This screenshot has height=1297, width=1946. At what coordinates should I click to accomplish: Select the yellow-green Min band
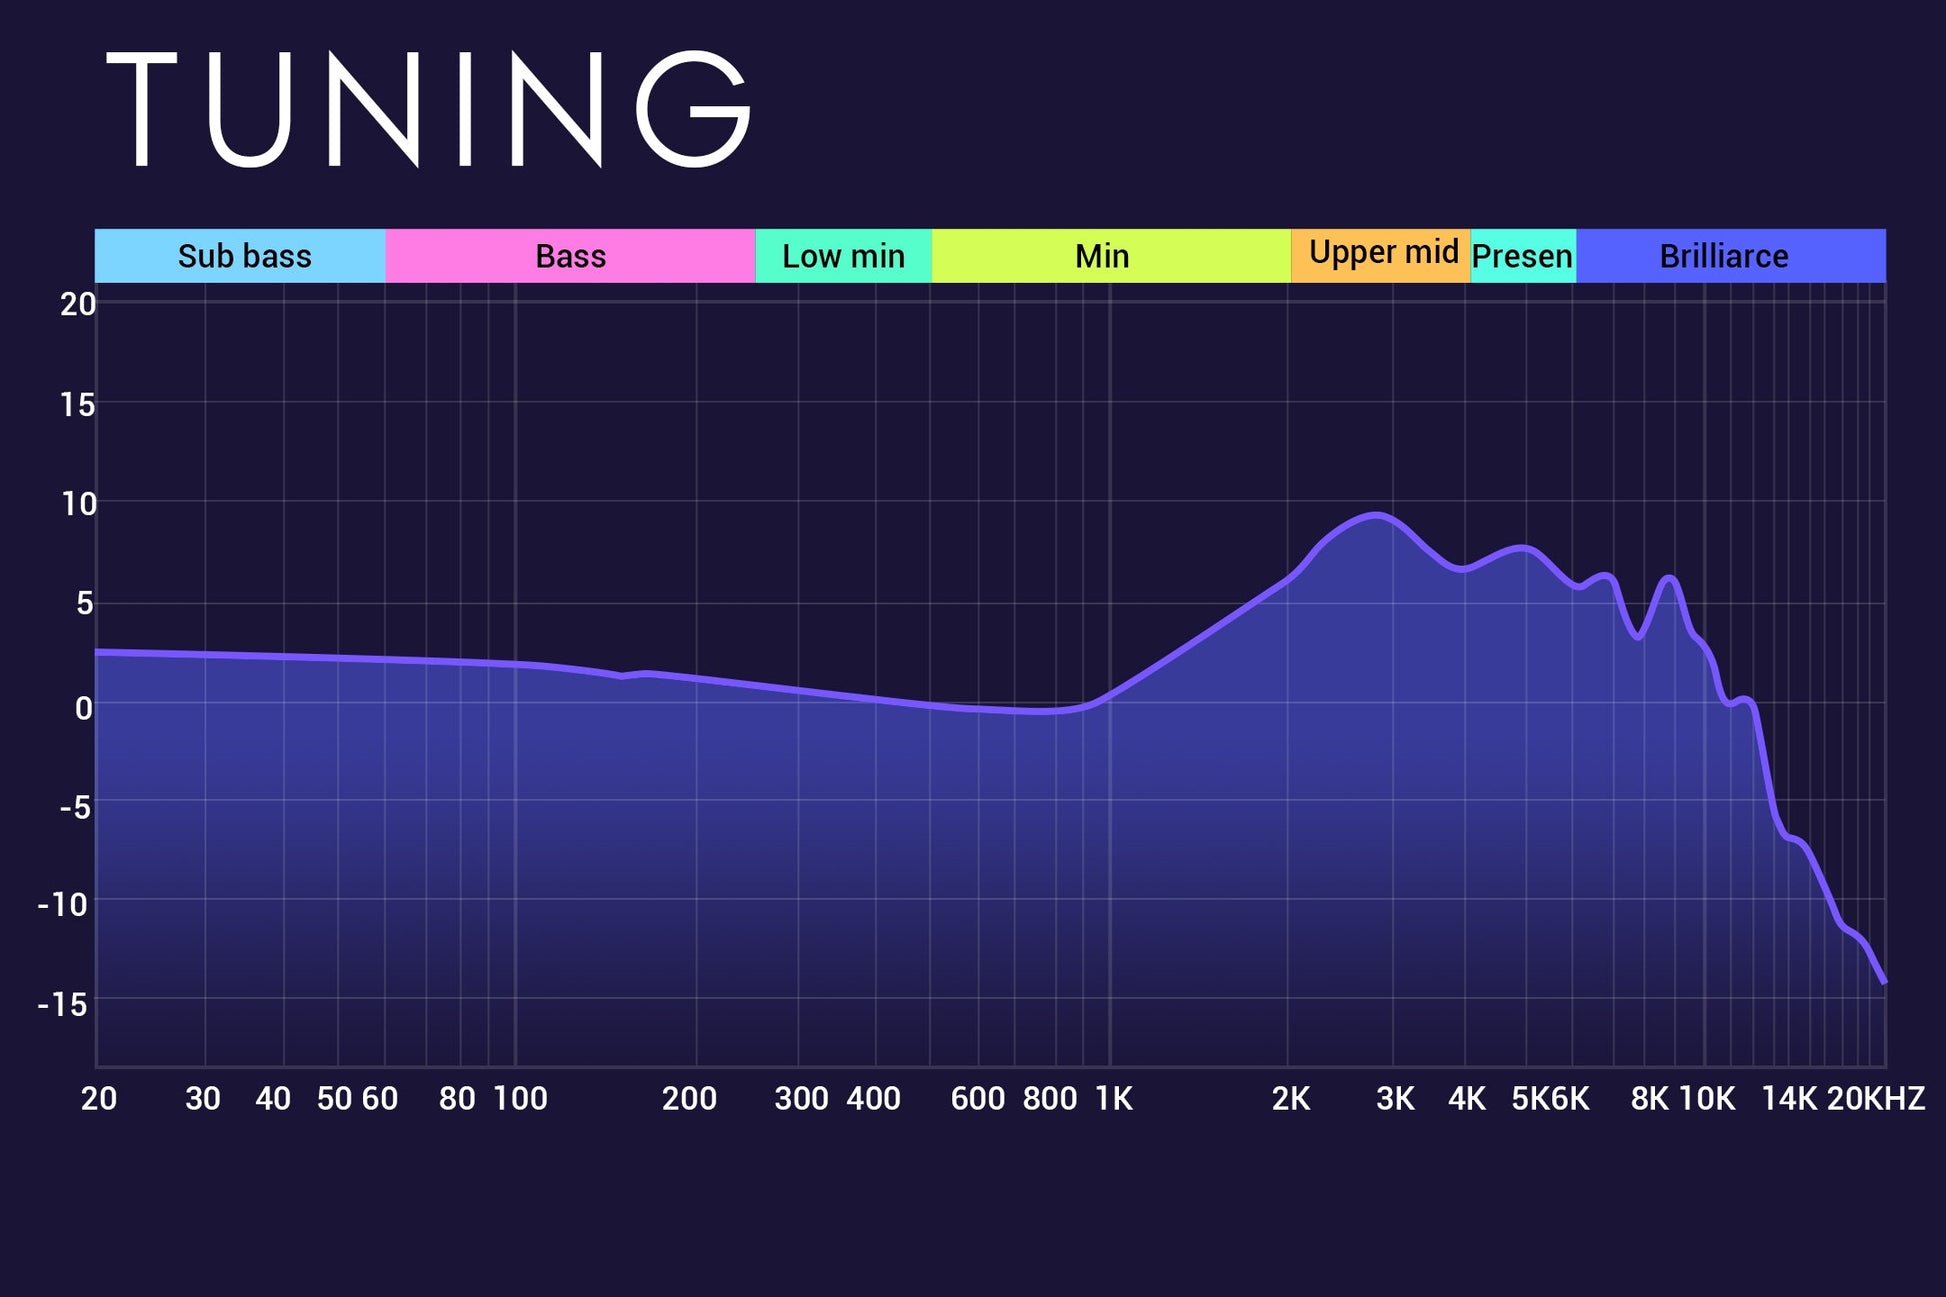click(1102, 256)
